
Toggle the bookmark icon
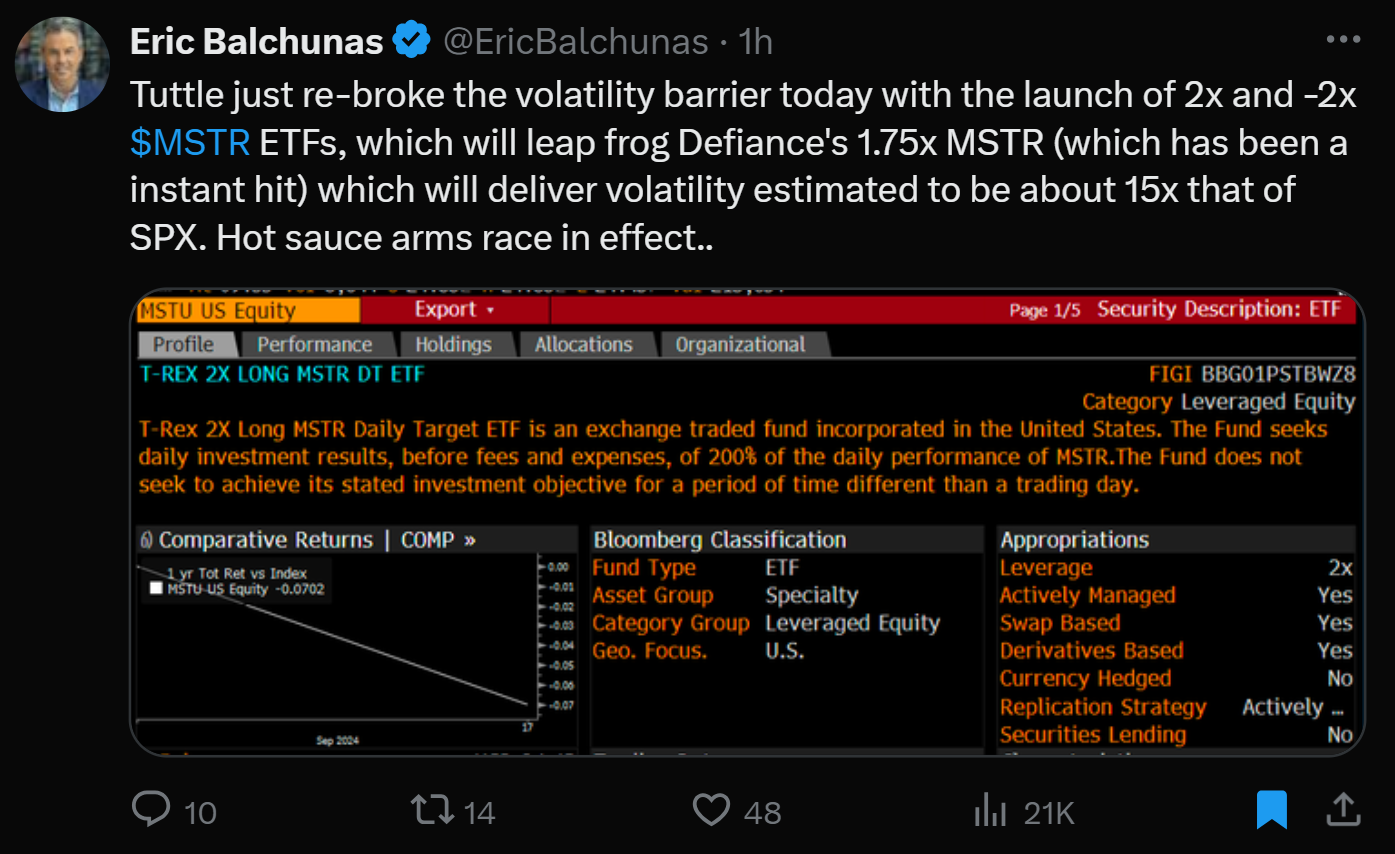[x=1271, y=809]
